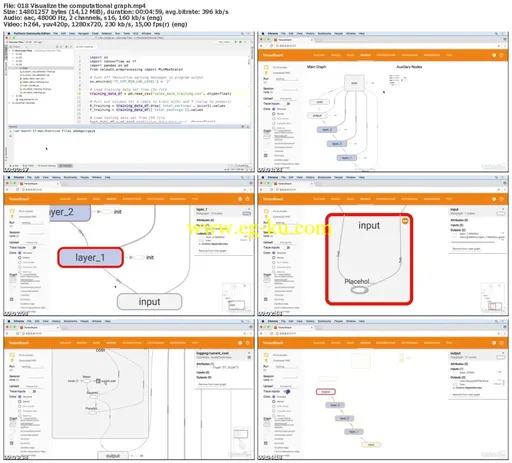
Task: Open the File menu in PyCharm frame
Action: (x=55, y=34)
